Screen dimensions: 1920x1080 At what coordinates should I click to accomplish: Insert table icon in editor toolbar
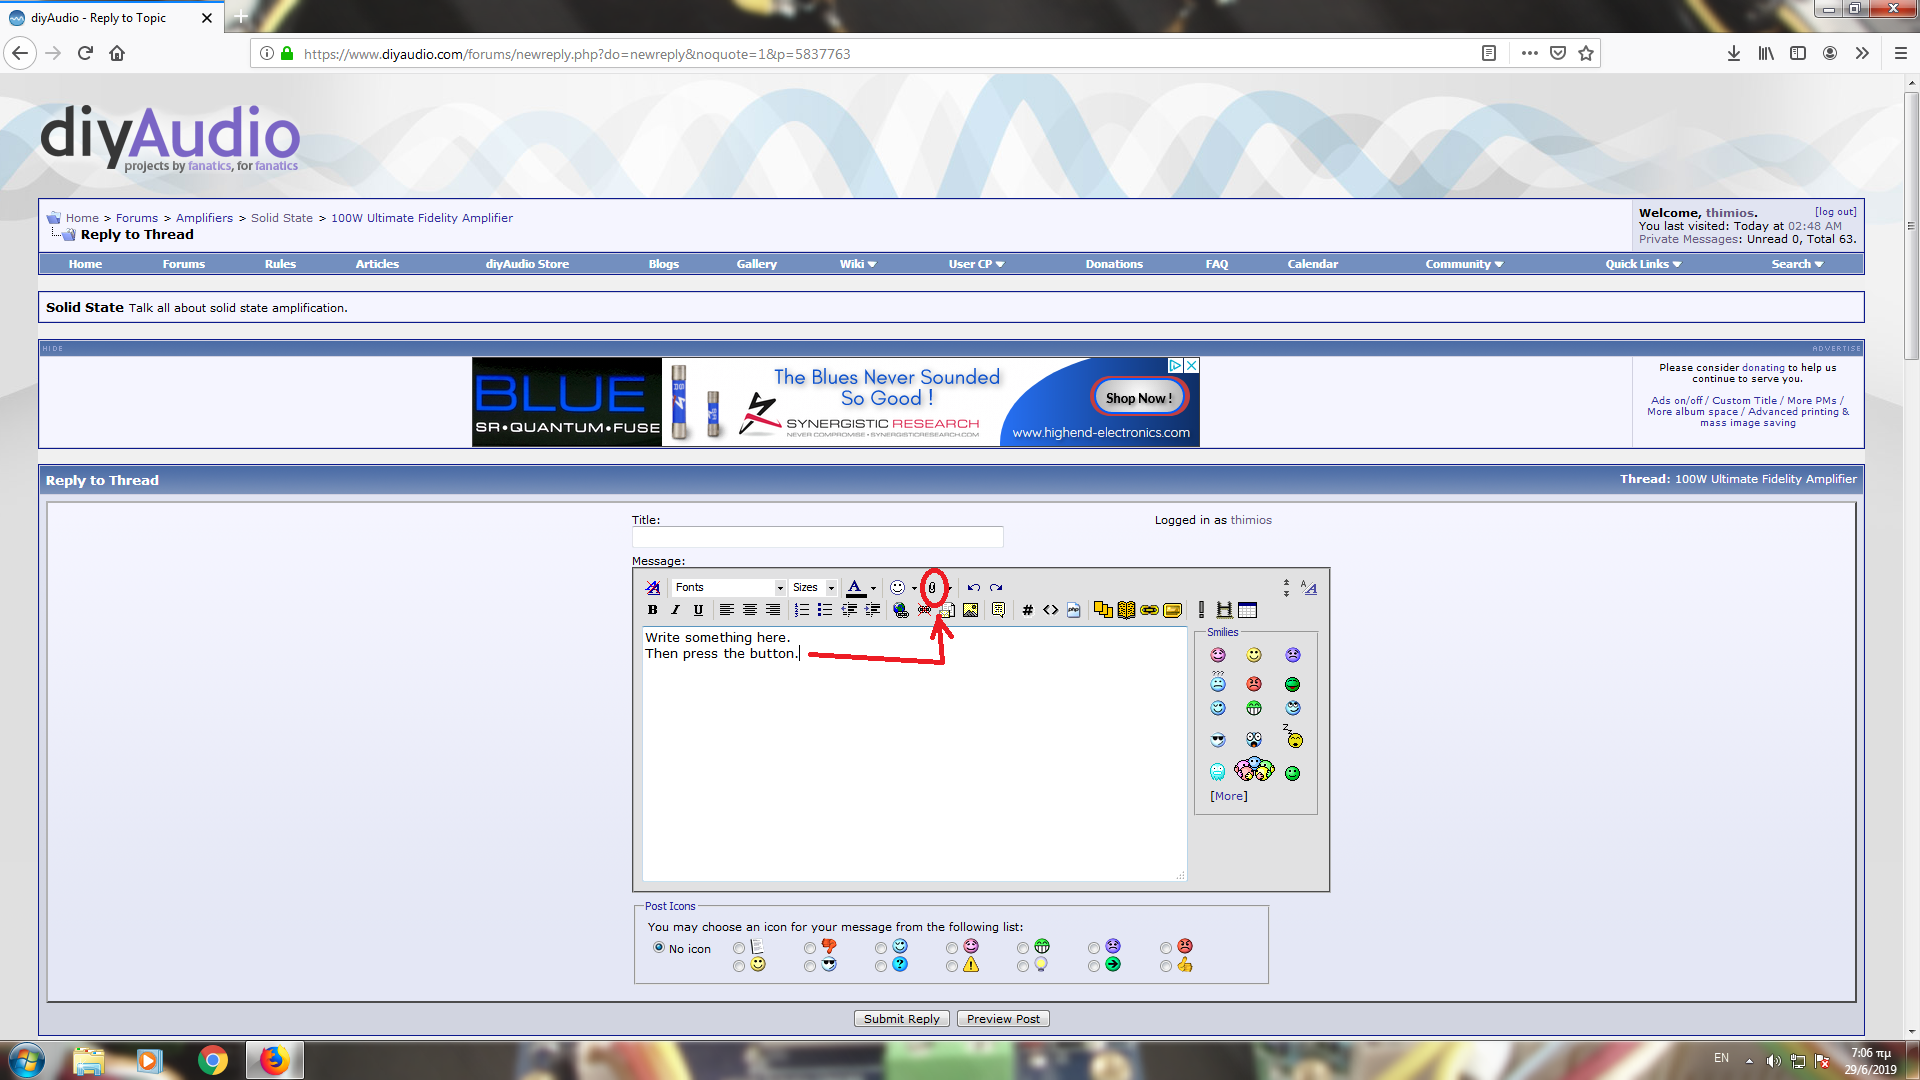(1247, 610)
